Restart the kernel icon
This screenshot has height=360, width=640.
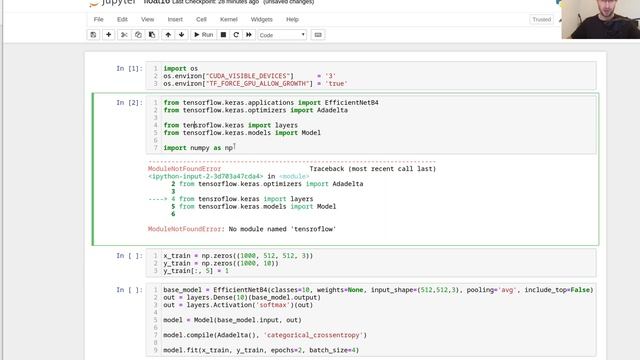tap(236, 35)
